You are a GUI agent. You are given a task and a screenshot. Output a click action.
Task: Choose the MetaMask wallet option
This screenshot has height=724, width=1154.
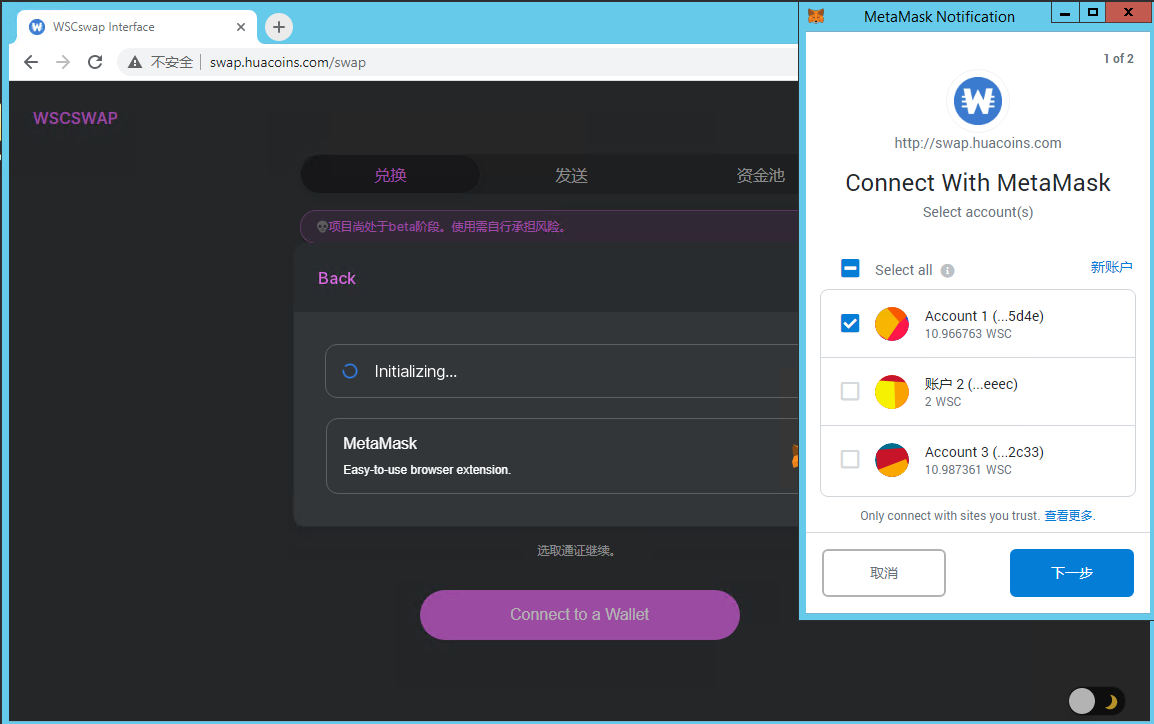(562, 456)
